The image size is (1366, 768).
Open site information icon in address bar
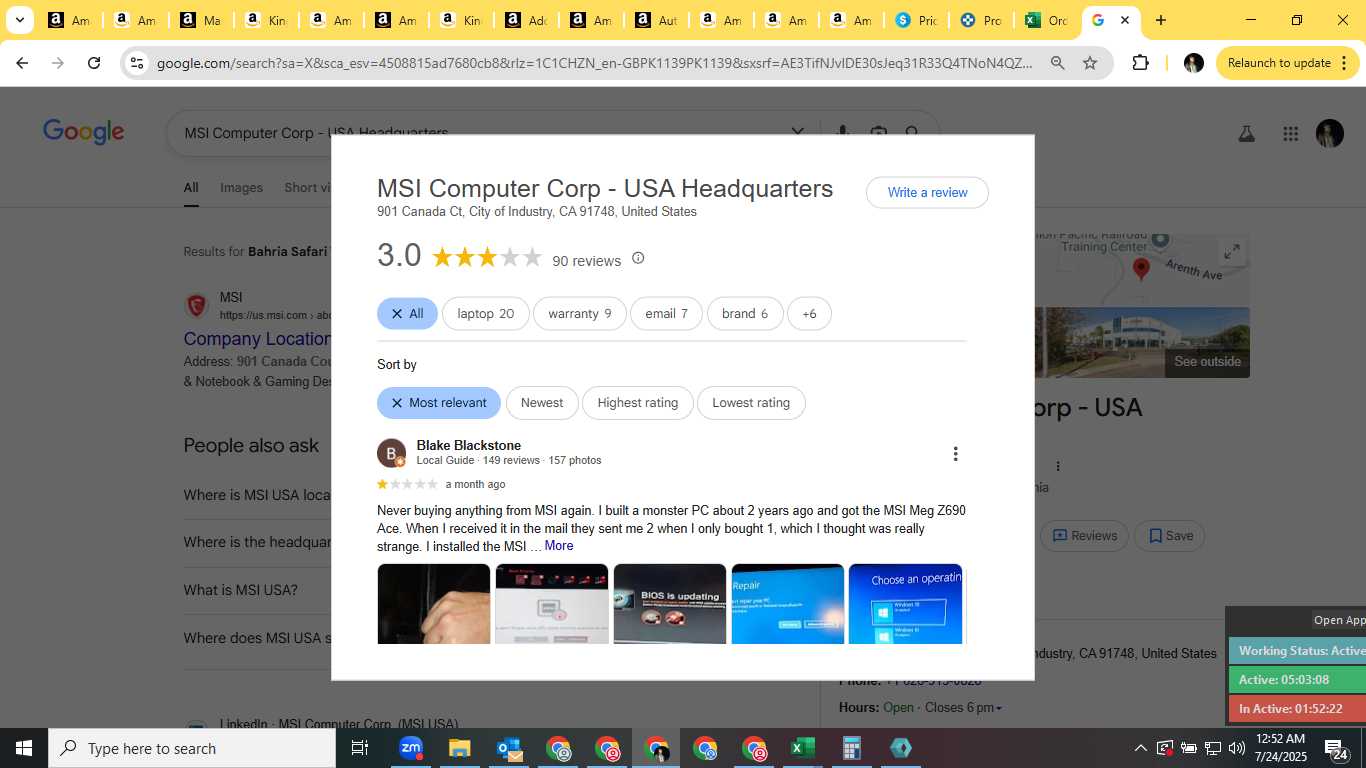coord(137,63)
